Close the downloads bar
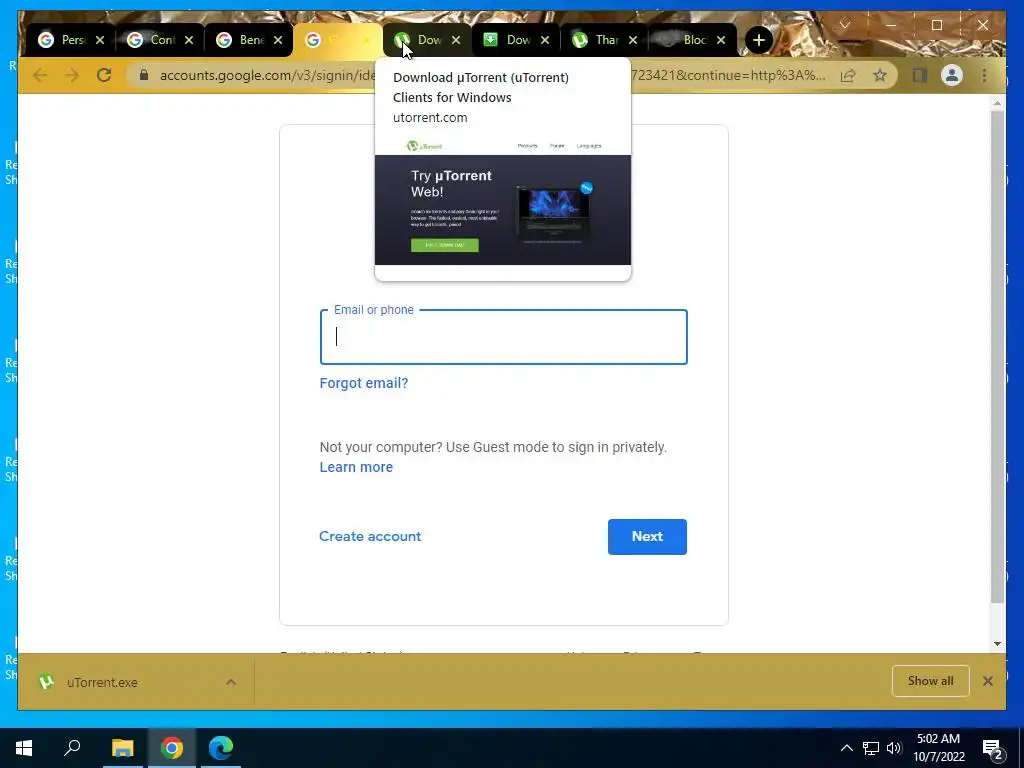This screenshot has width=1024, height=768. [x=987, y=681]
